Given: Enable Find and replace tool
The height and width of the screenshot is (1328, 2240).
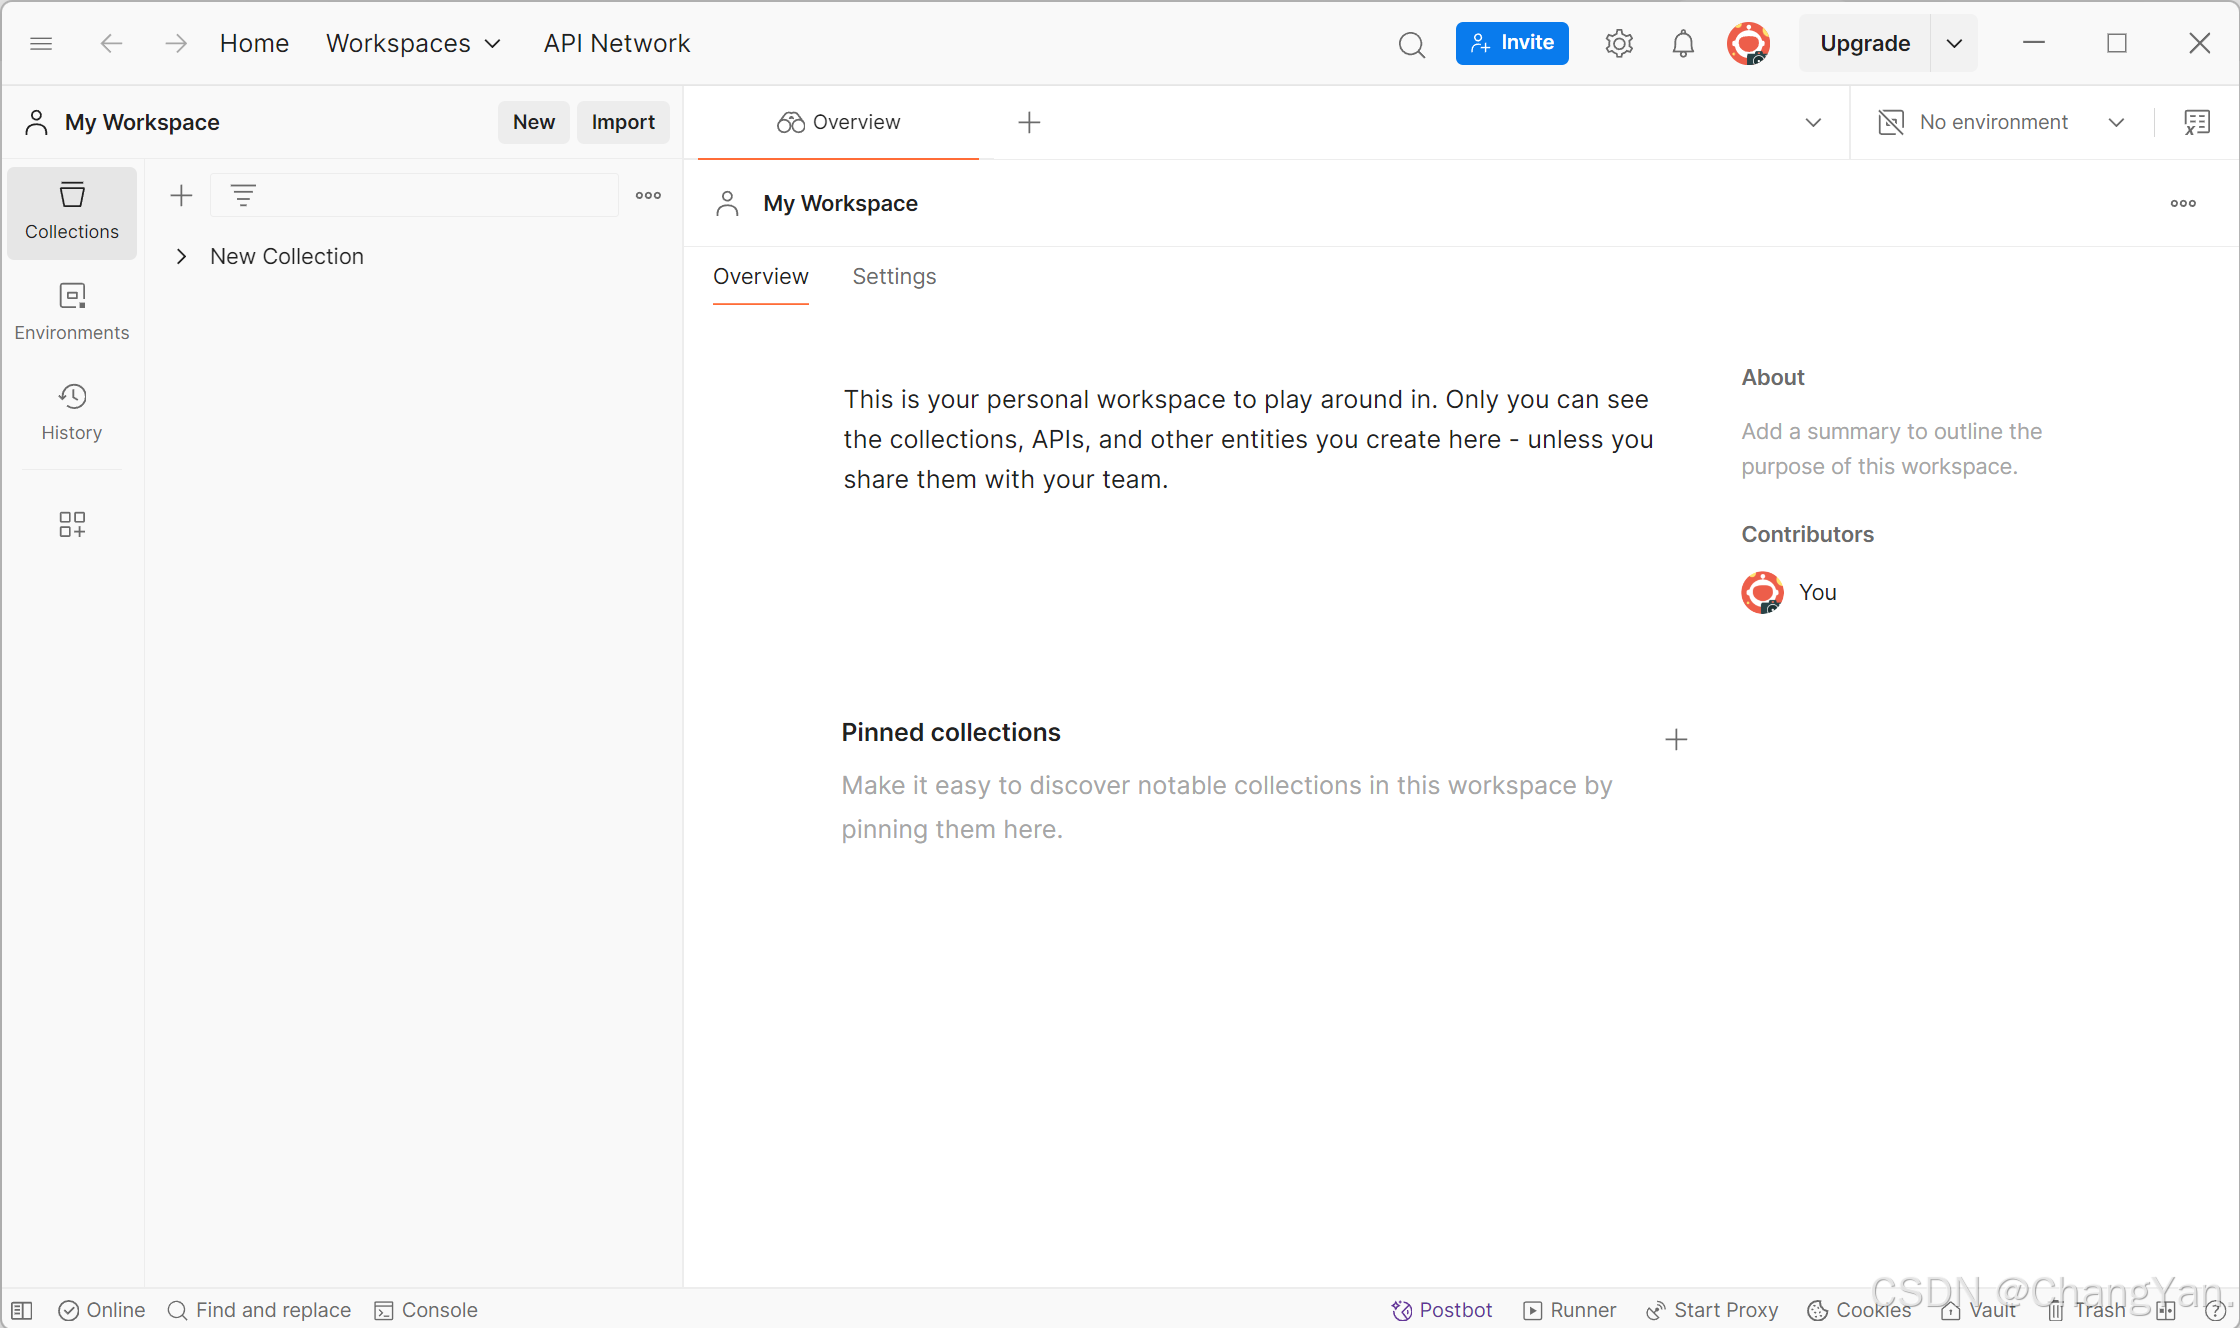Looking at the screenshot, I should pyautogui.click(x=258, y=1309).
